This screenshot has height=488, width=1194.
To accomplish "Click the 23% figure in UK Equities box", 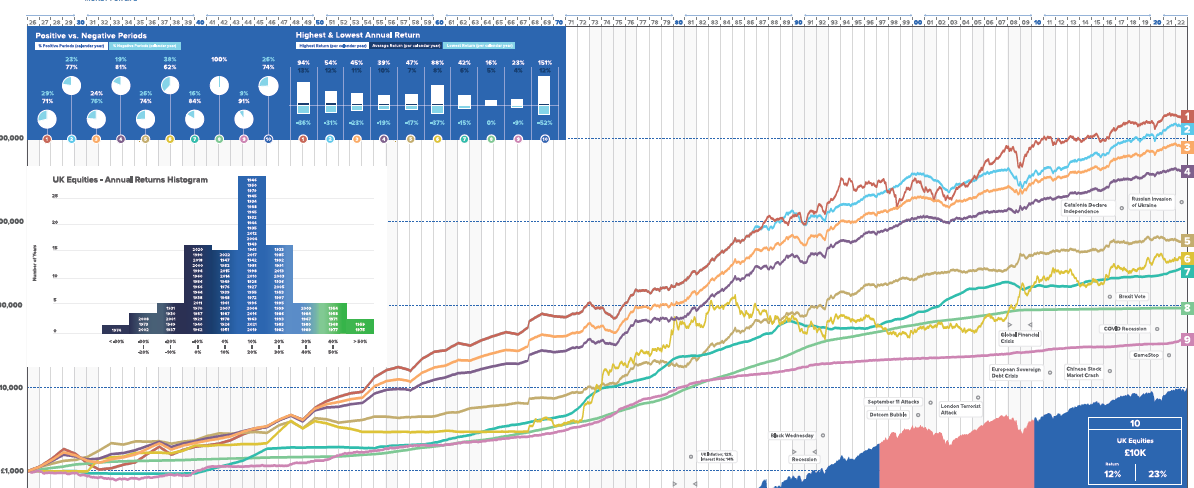I will [x=1157, y=474].
